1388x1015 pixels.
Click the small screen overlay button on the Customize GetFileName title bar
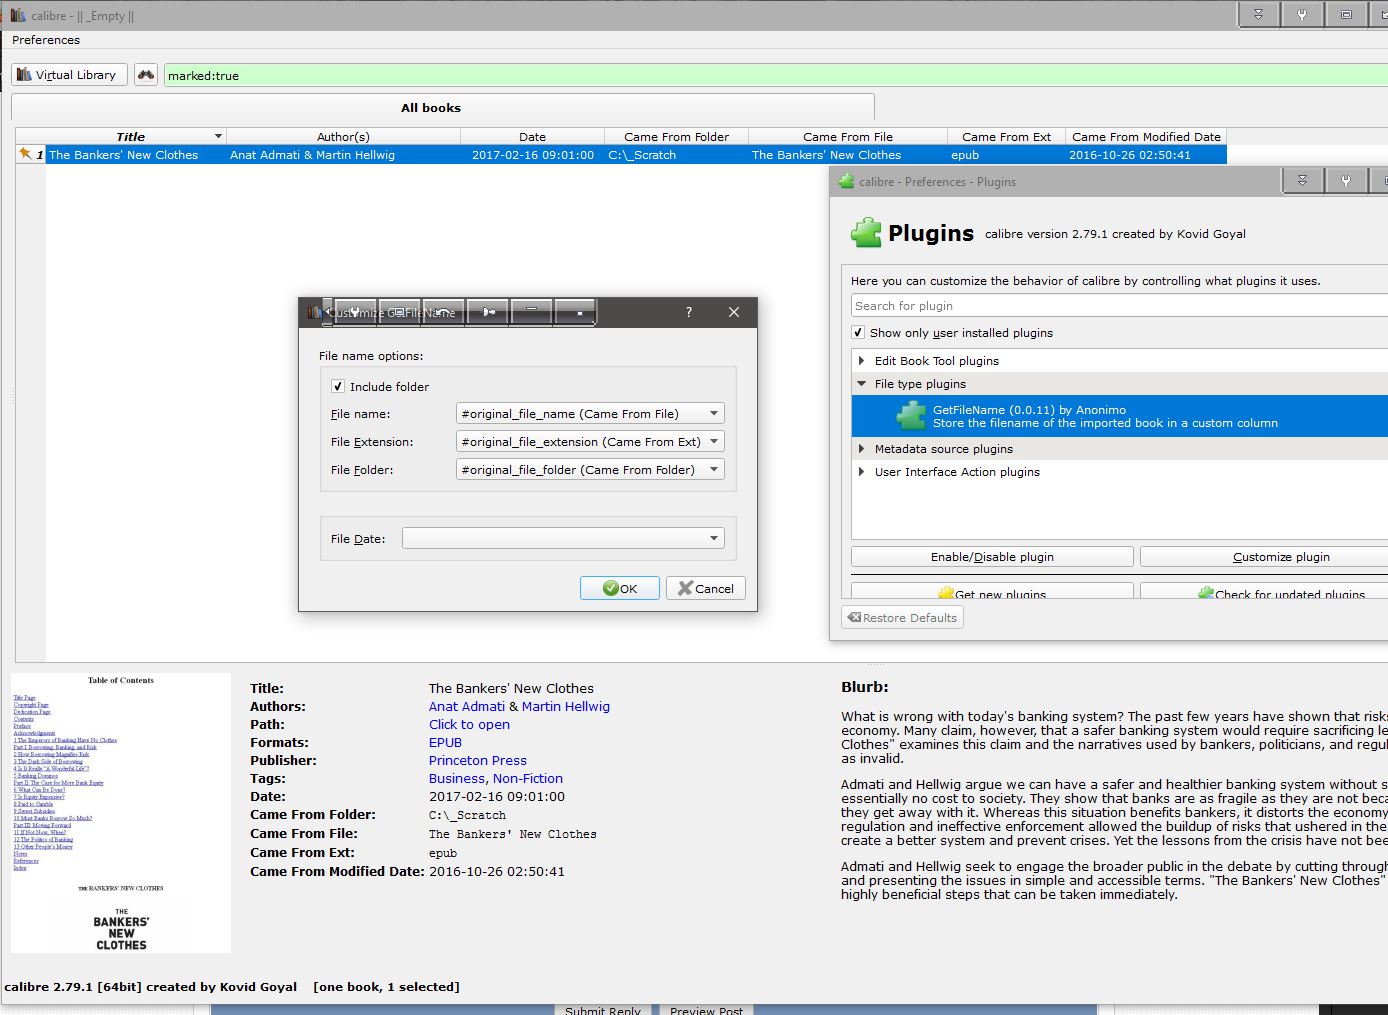[x=399, y=312]
